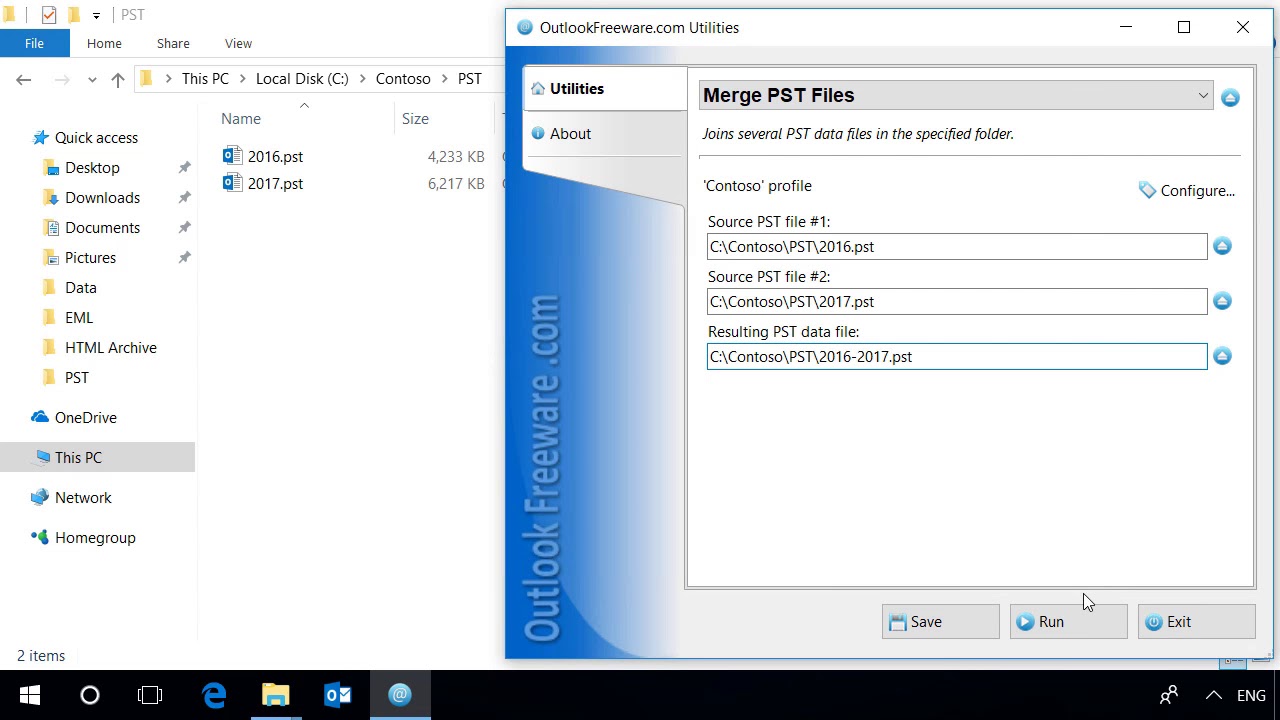This screenshot has width=1280, height=720.
Task: Open Desktop in Quick access
Action: point(92,168)
